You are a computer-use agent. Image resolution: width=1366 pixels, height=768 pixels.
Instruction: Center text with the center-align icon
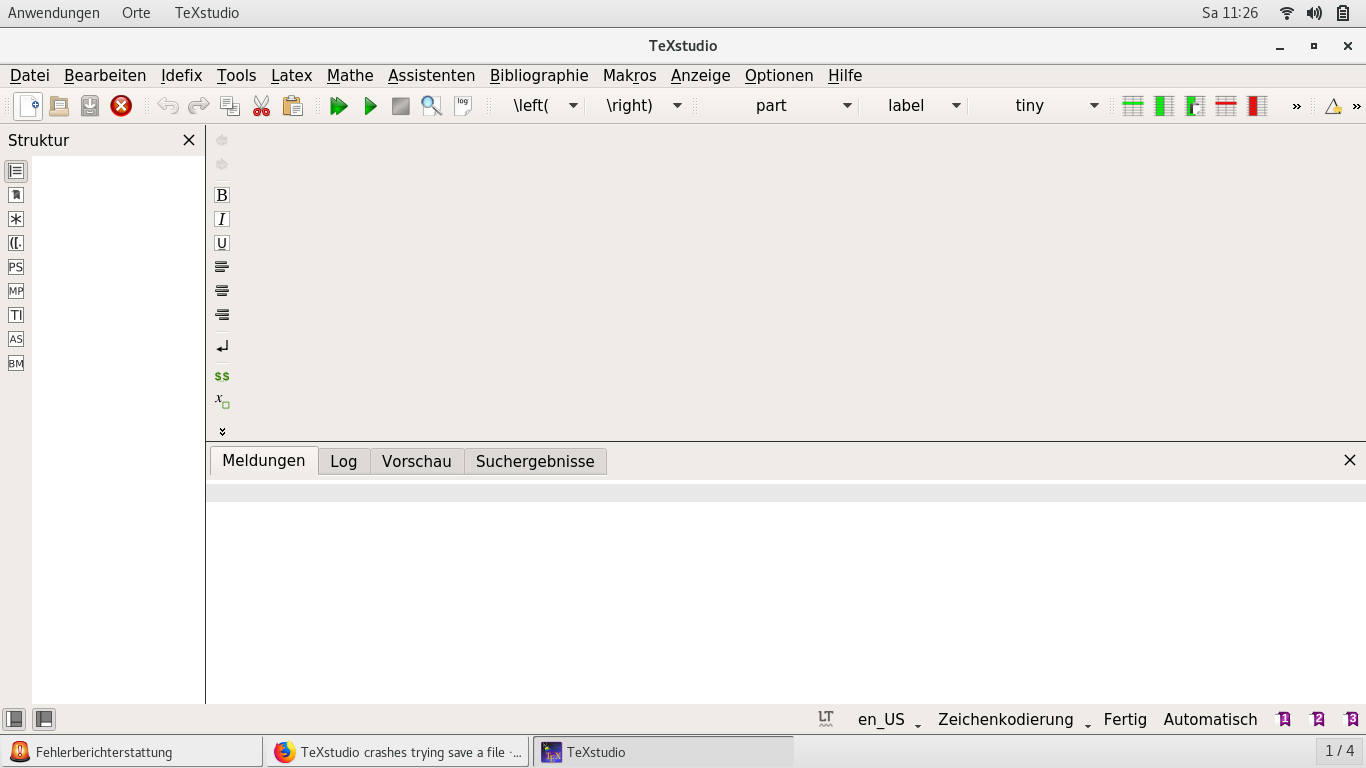(222, 291)
